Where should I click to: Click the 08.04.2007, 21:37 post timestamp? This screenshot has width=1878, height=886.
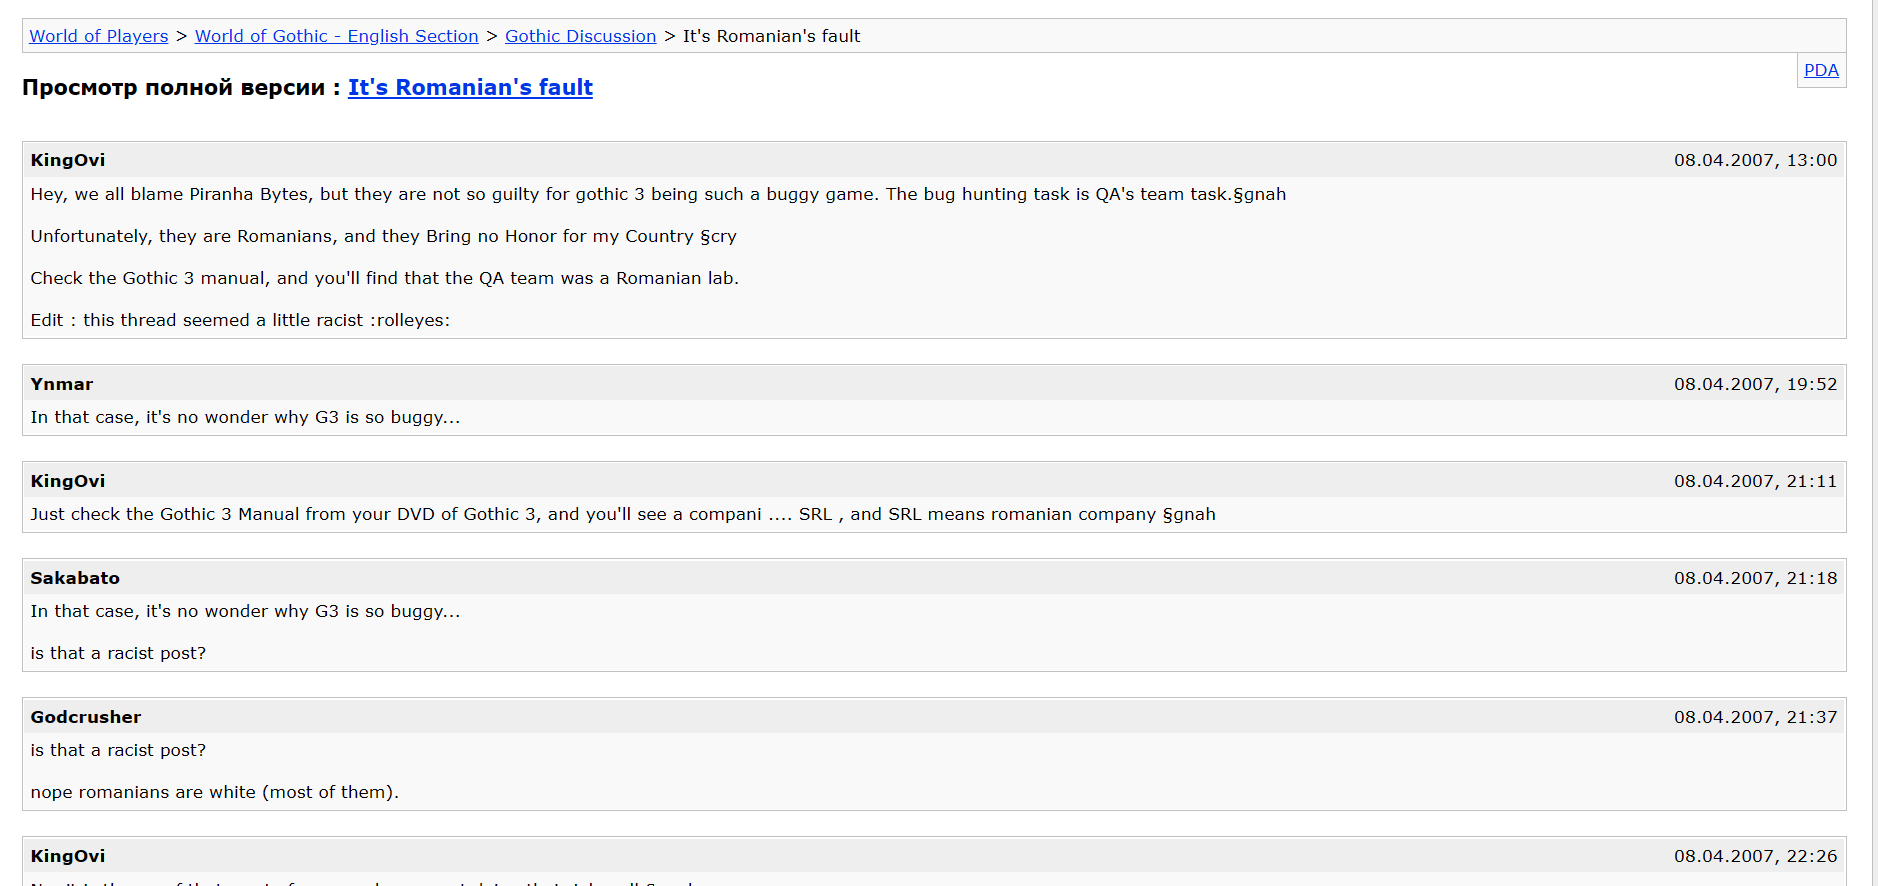tap(1755, 717)
